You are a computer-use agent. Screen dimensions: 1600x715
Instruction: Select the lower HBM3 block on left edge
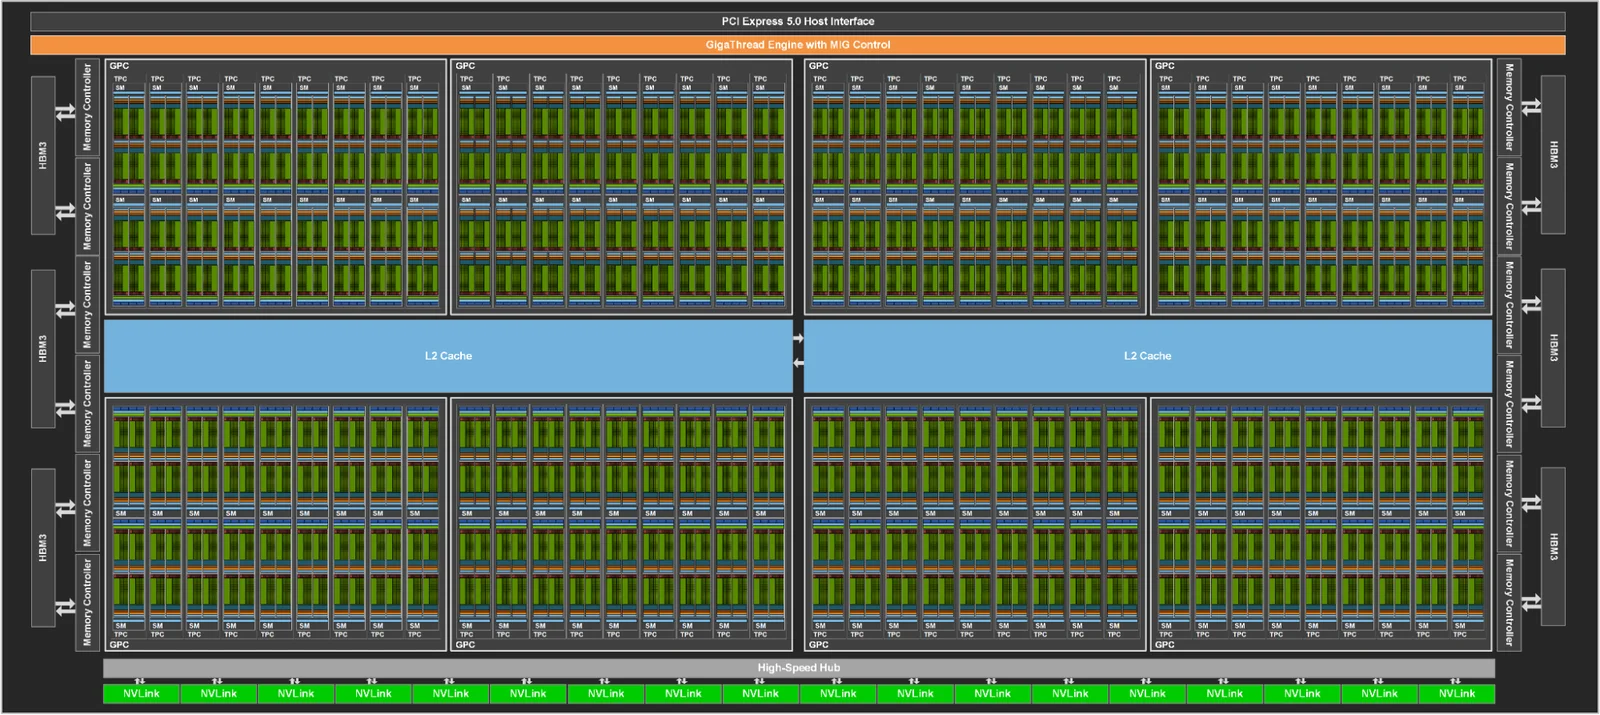[43, 547]
